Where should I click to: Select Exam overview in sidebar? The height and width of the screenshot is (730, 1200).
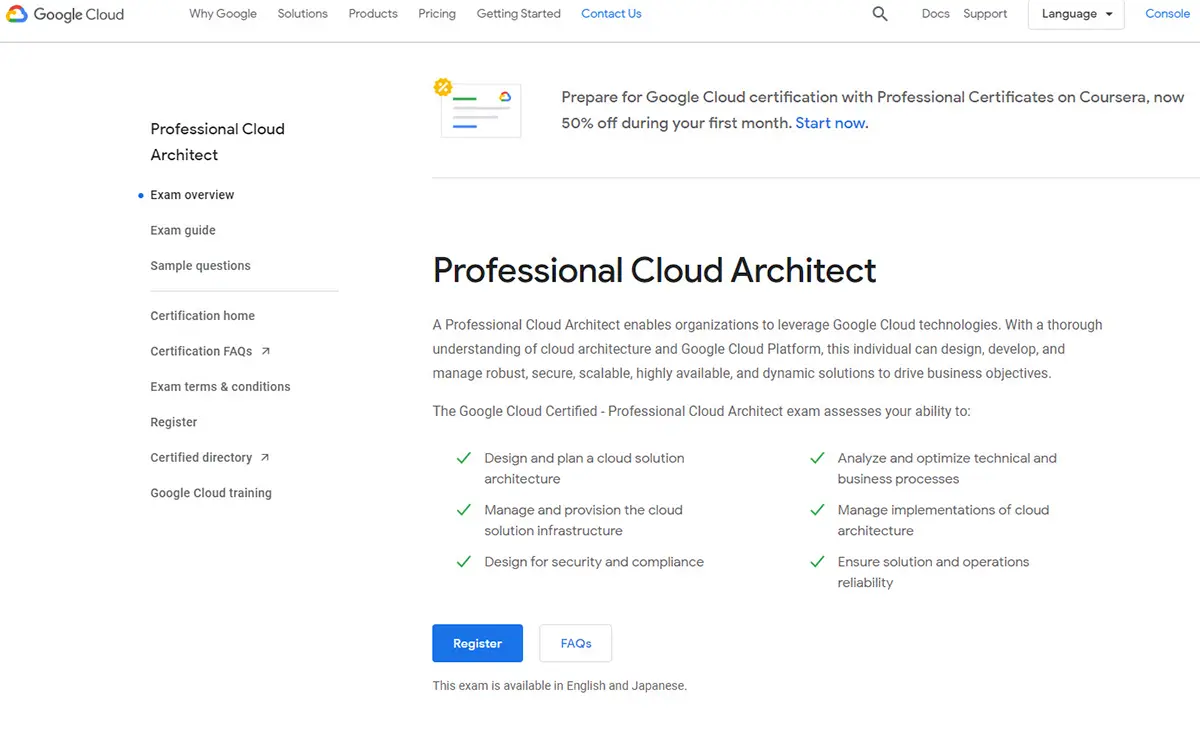point(192,195)
